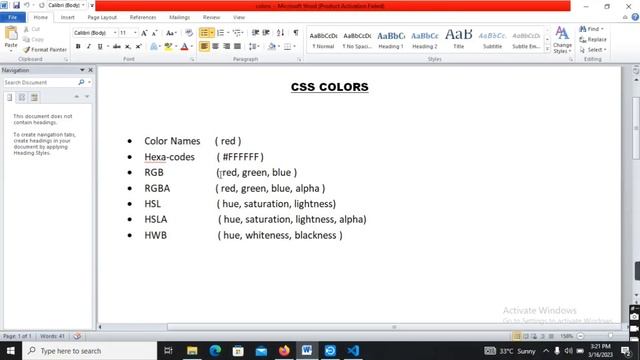Viewport: 640px width, 360px height.
Task: Click the Paste icon
Action: [11, 34]
